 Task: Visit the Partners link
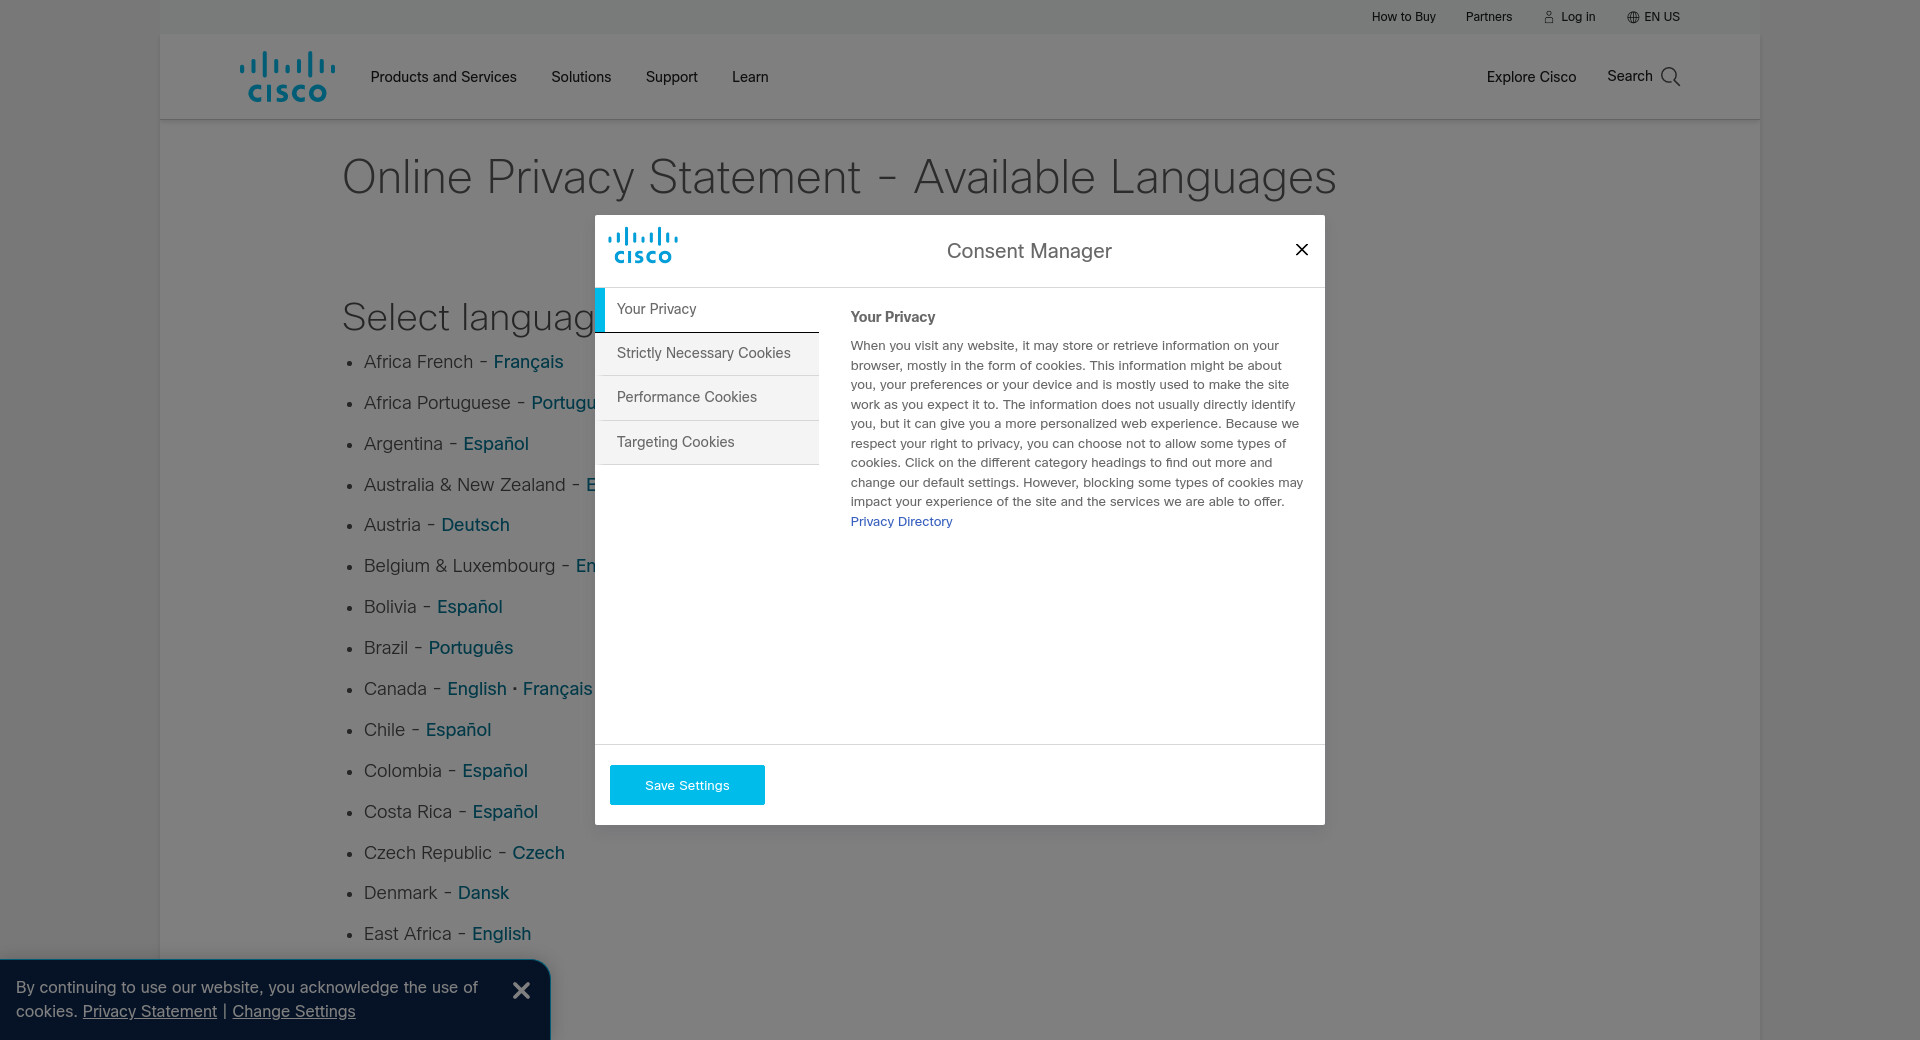tap(1489, 17)
